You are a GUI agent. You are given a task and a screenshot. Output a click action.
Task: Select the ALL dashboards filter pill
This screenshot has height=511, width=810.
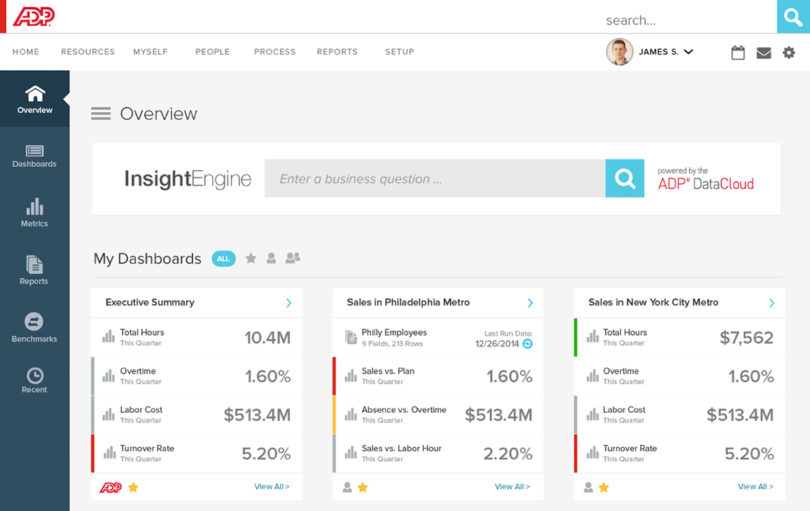(x=223, y=258)
